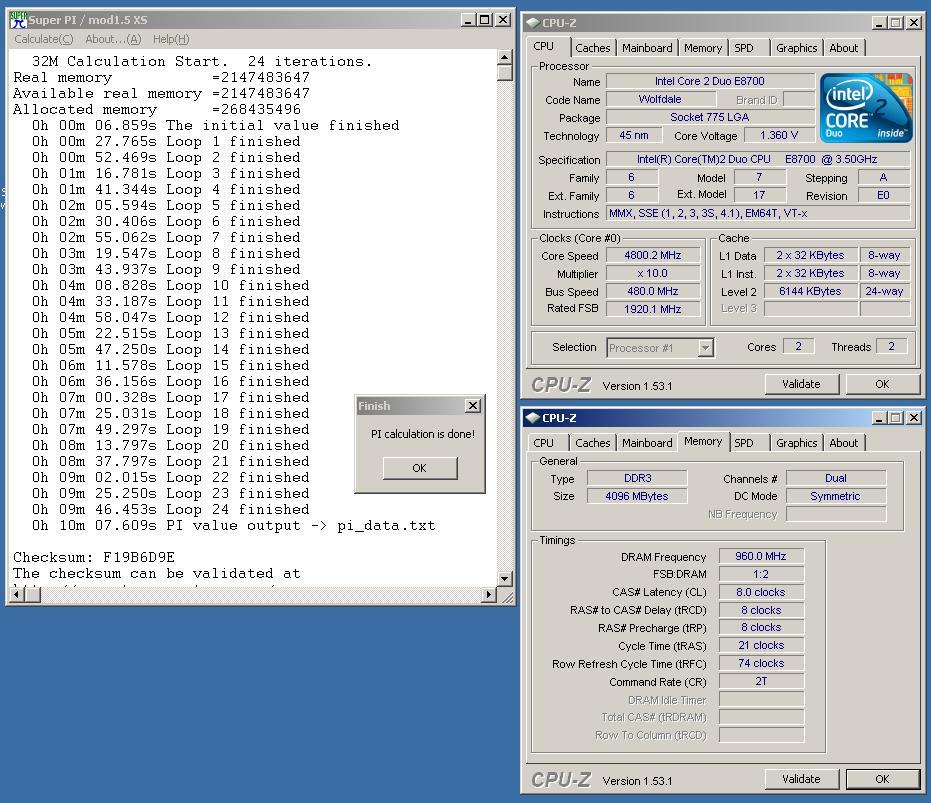Screen dimensions: 931x803
Task: Click the memory Size value '4096 MBytes'
Action: click(x=637, y=496)
